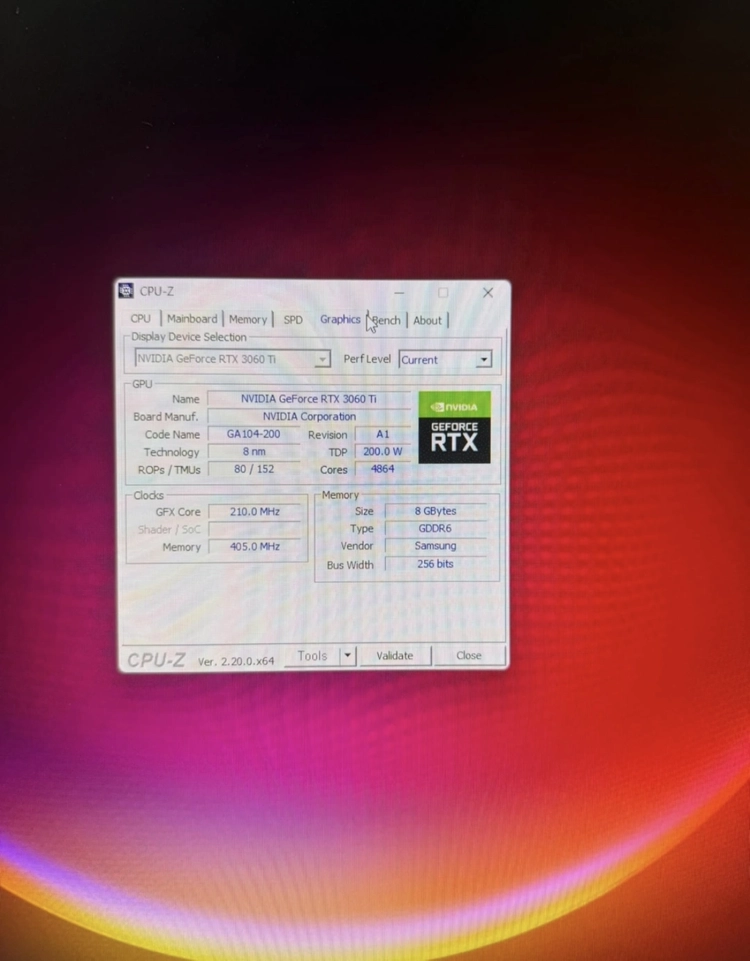The width and height of the screenshot is (750, 961).
Task: Click the Revision A1 value
Action: (382, 435)
